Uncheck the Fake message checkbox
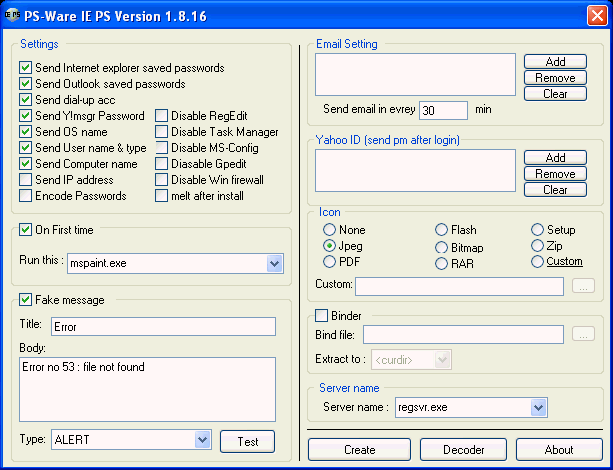Viewport: 613px width, 470px height. [26, 300]
